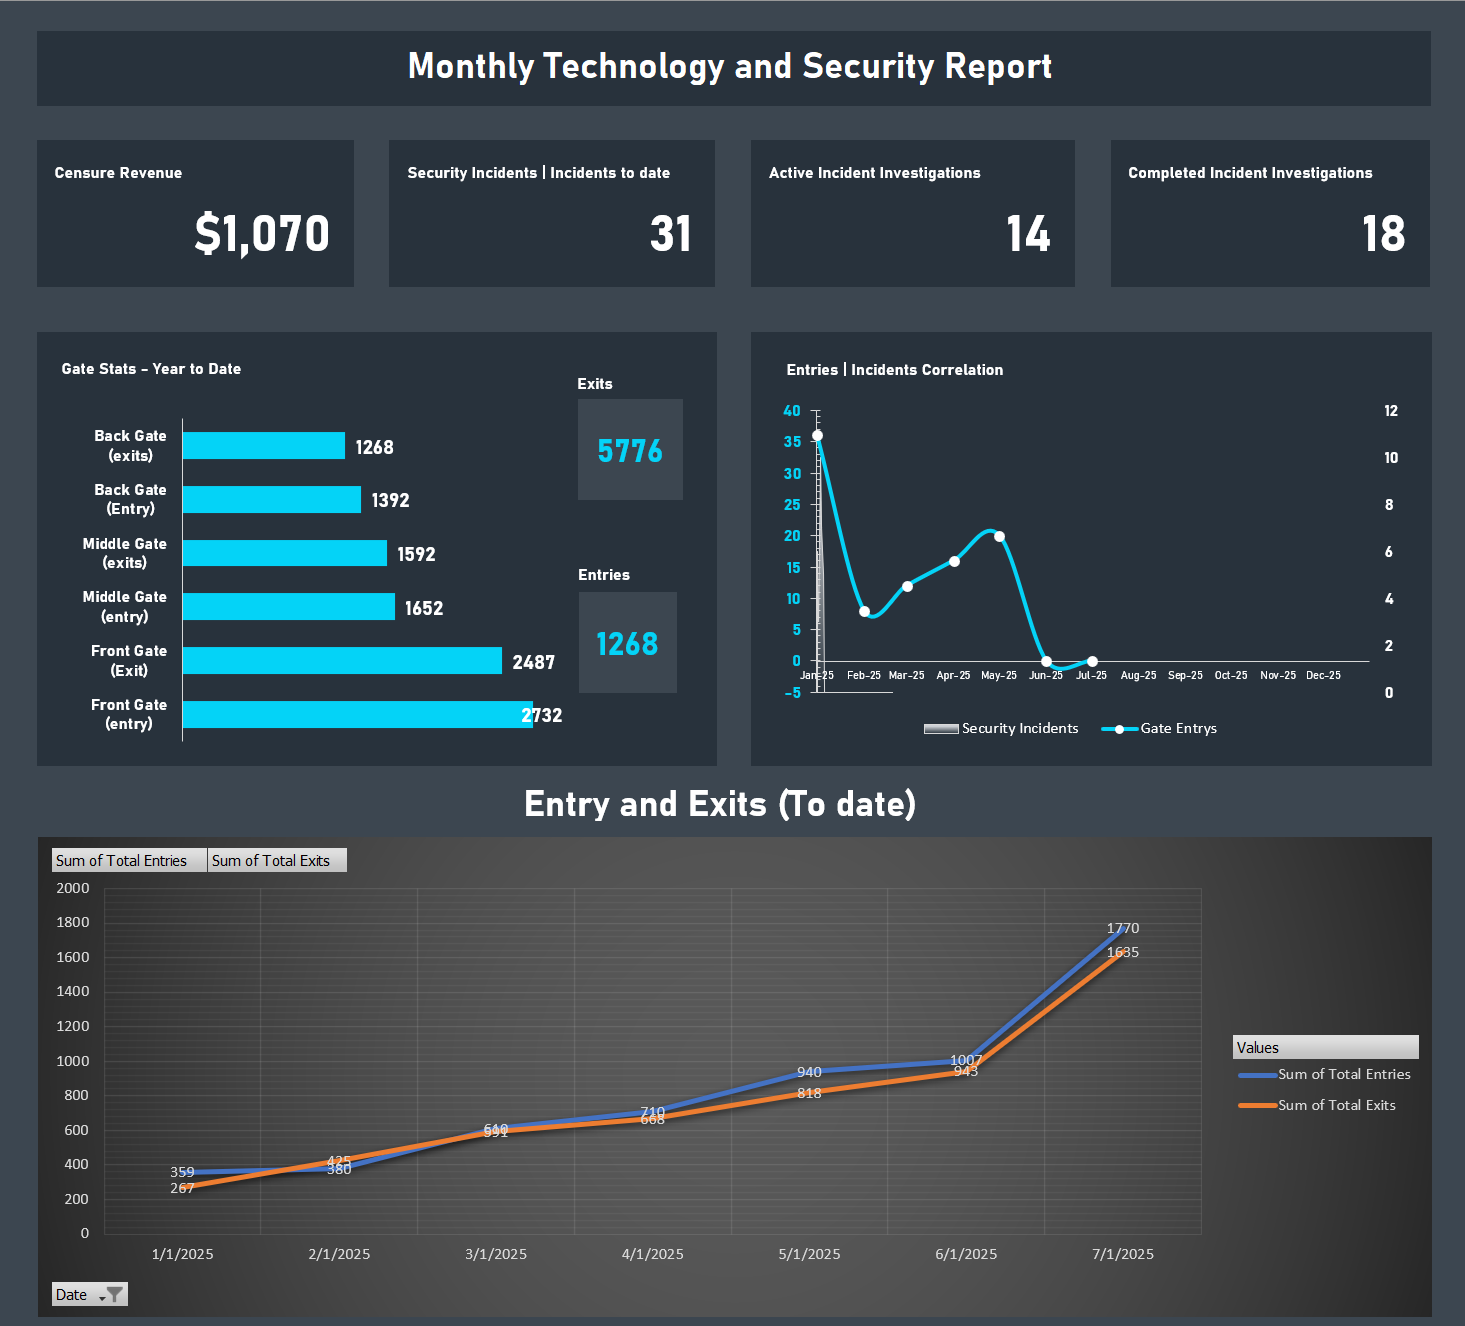Select the 1652 bar data label

[x=424, y=608]
